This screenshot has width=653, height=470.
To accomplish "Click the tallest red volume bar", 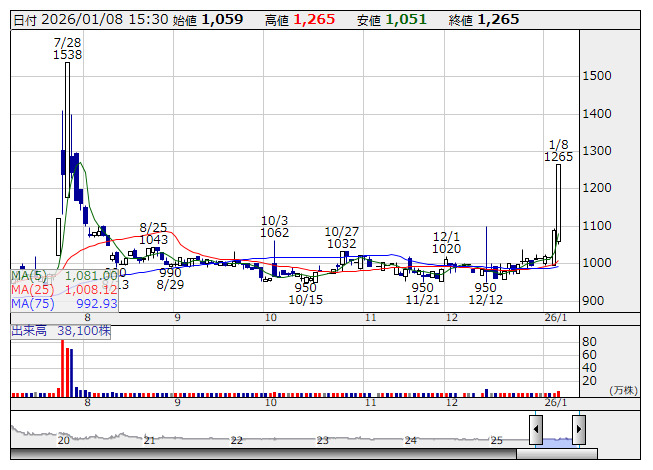I will [63, 368].
